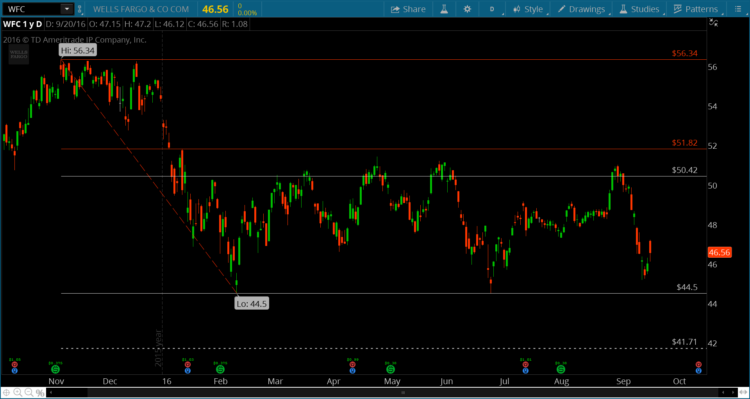Click the red earnings marker left of Nov

point(14,365)
